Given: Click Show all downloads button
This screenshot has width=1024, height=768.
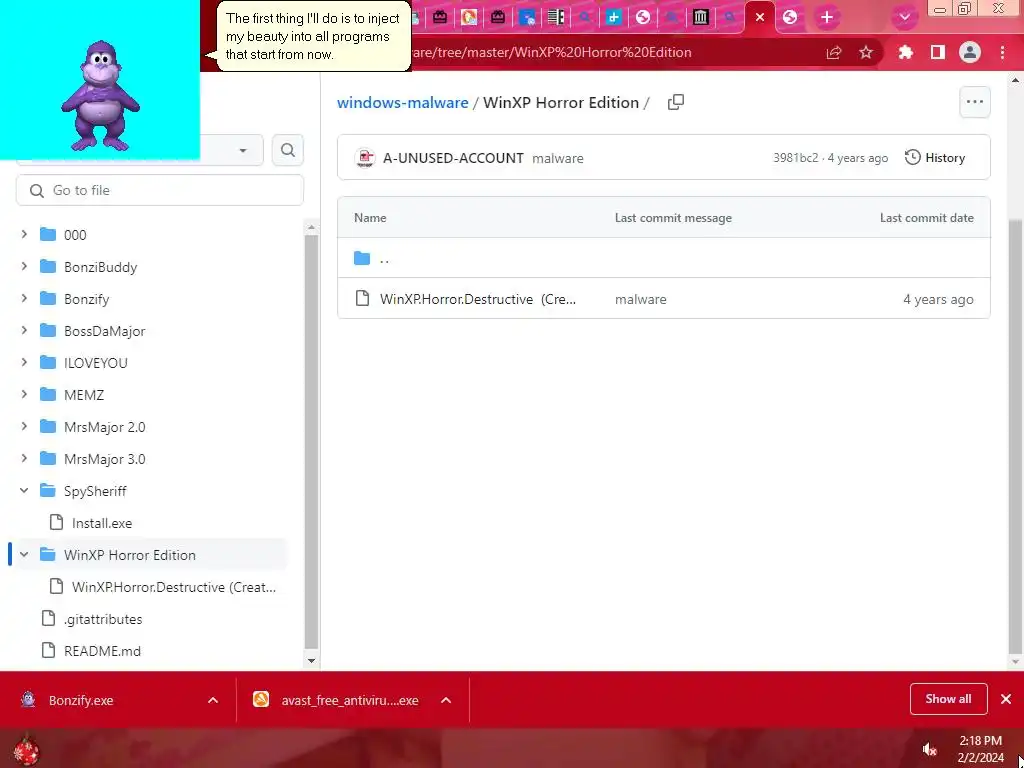Looking at the screenshot, I should pos(948,699).
